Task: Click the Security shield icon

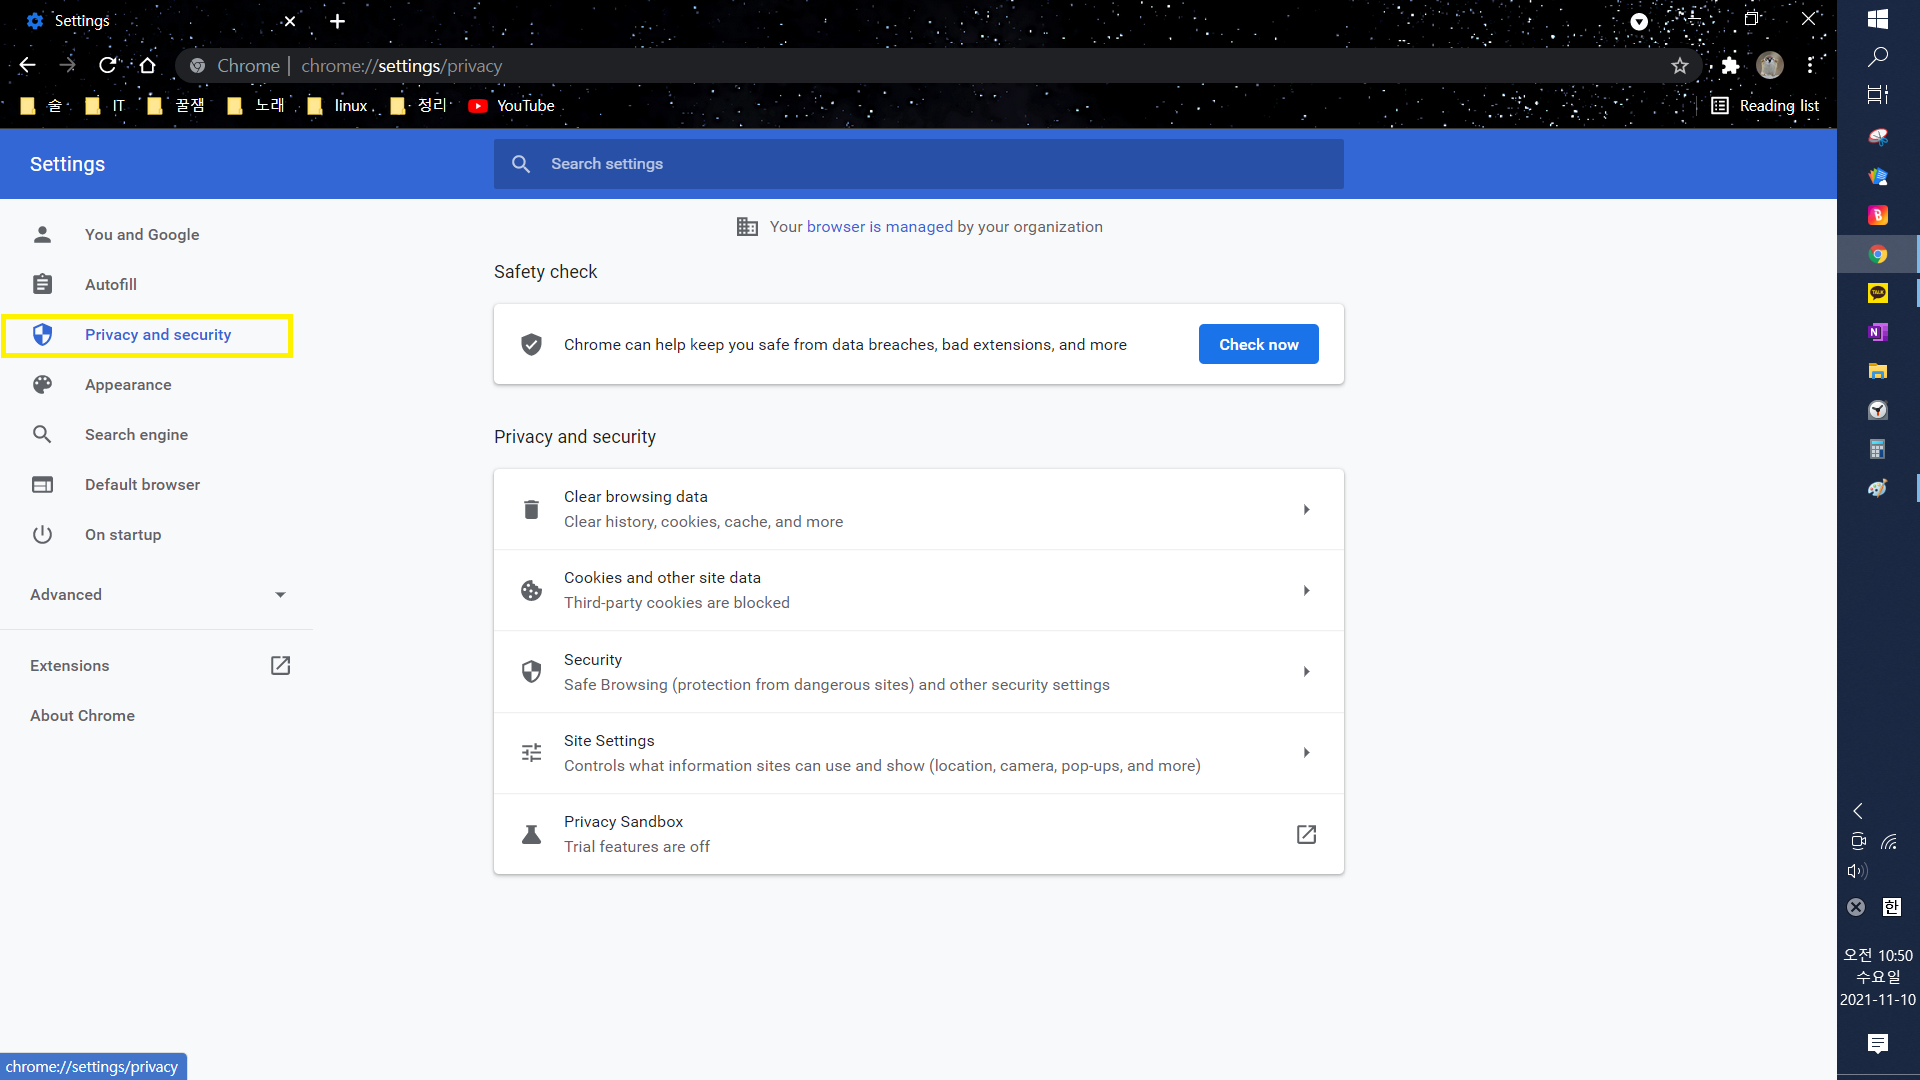Action: (x=531, y=672)
